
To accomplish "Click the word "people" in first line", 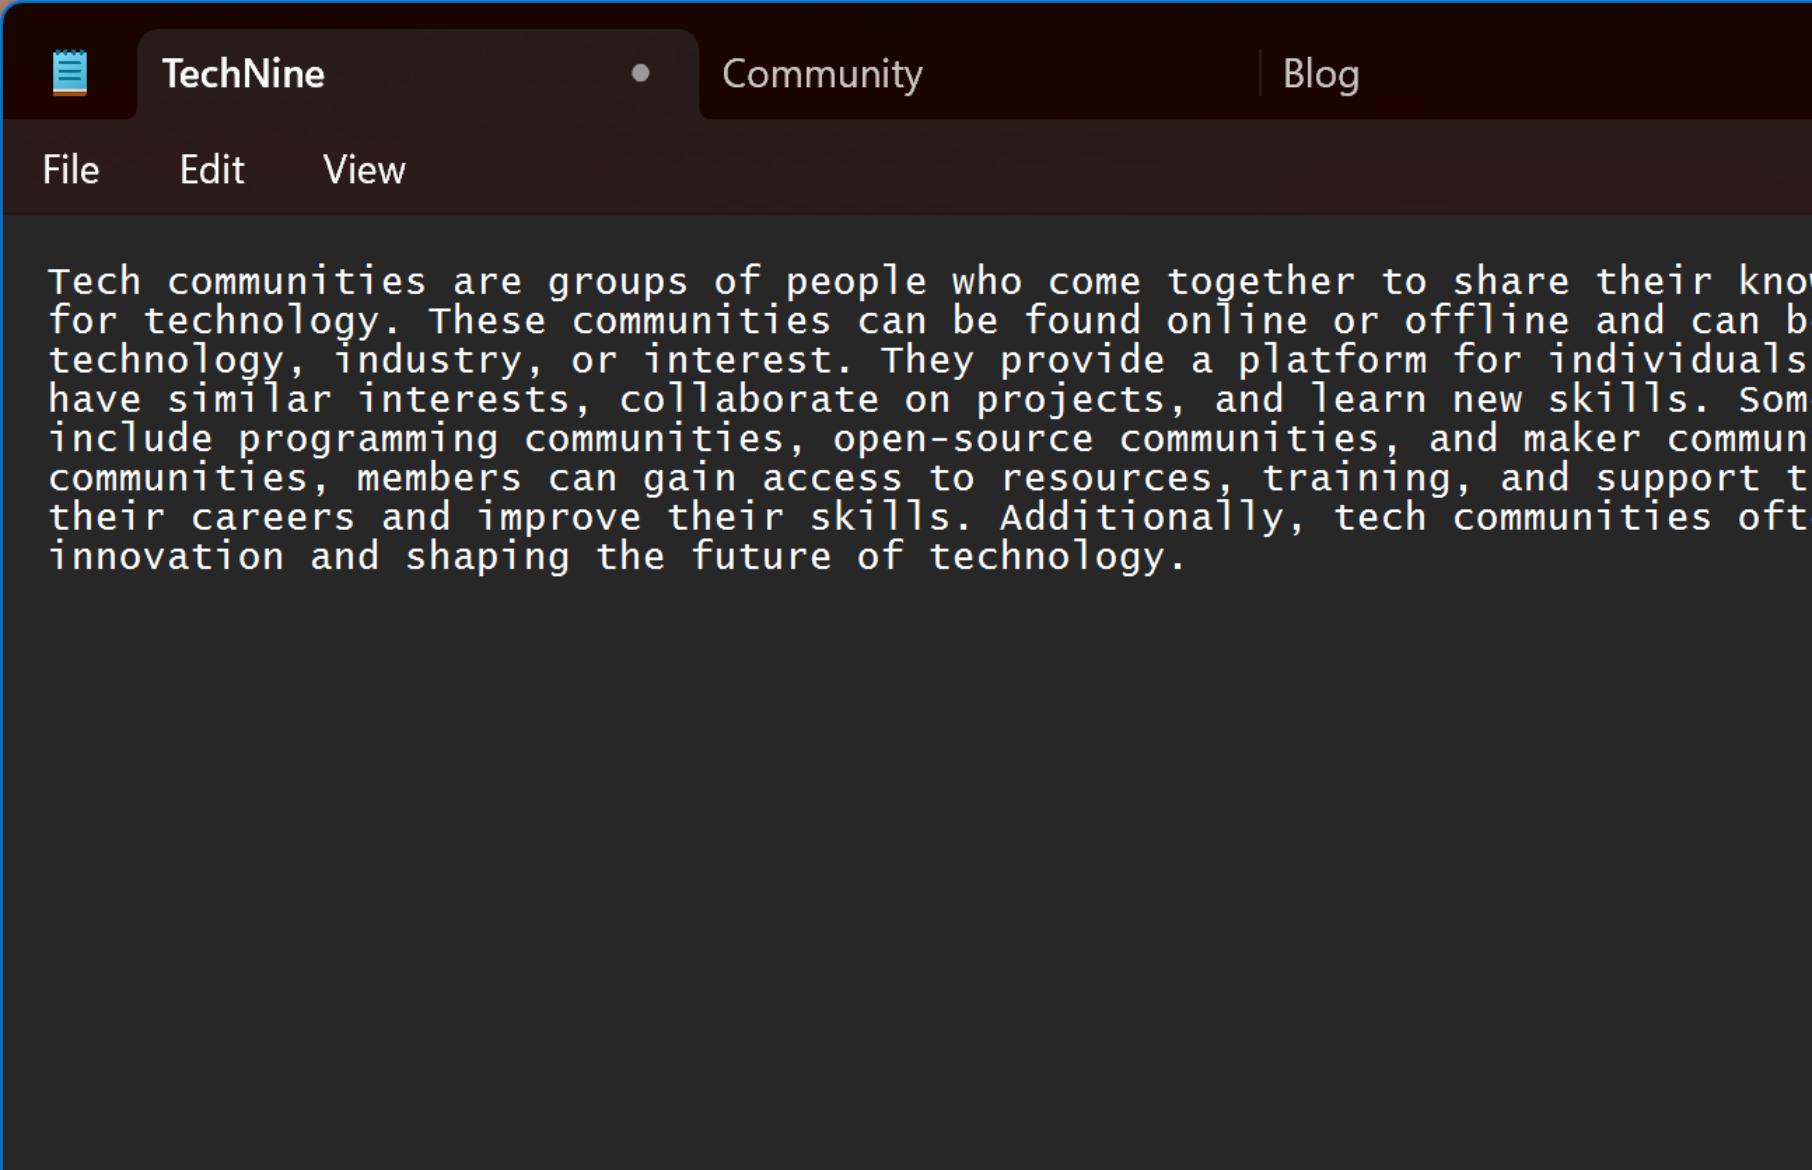I will pos(856,282).
